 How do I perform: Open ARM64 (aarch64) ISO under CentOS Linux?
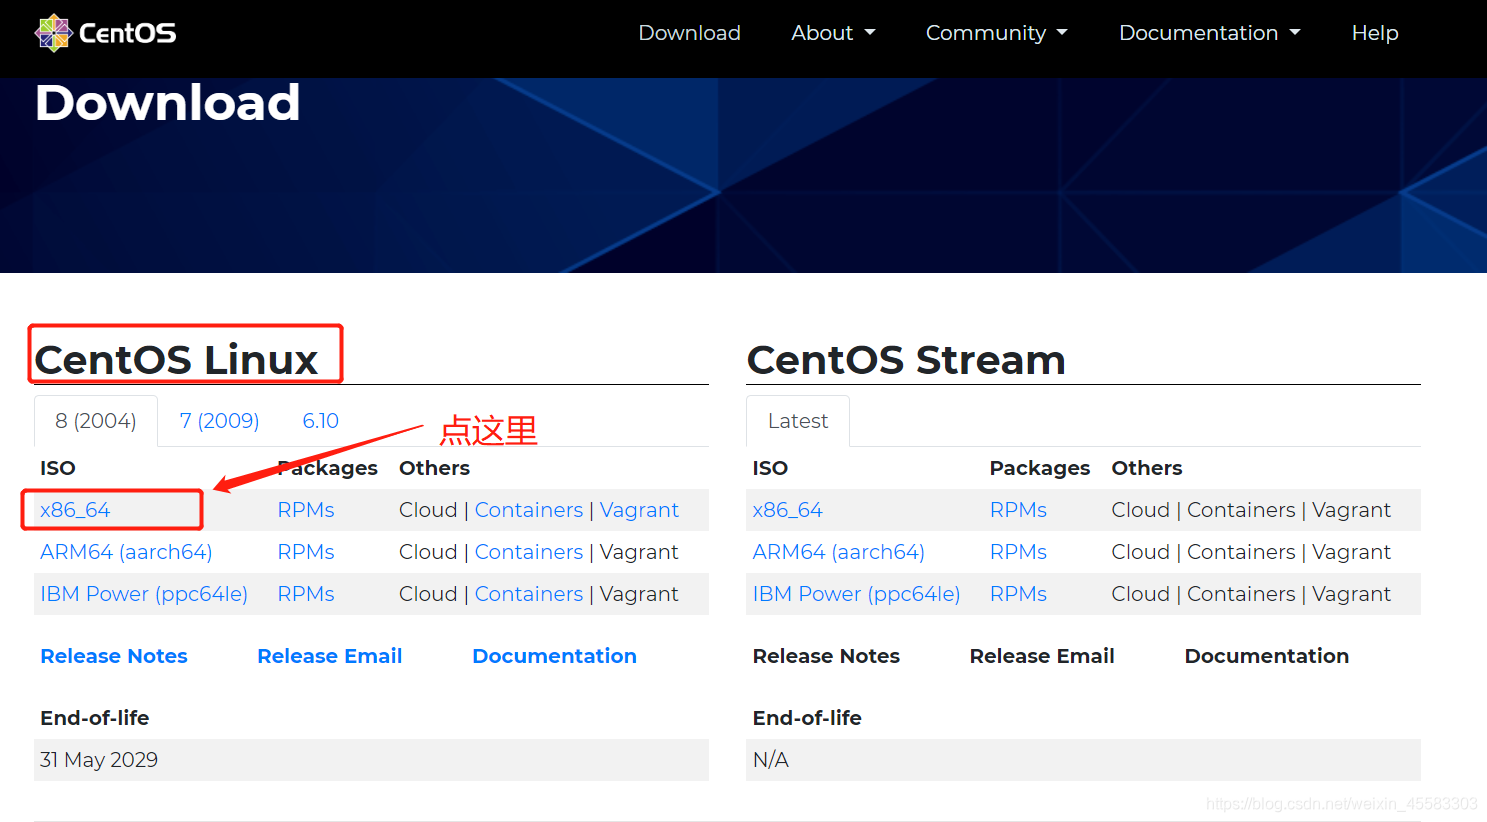pos(126,552)
